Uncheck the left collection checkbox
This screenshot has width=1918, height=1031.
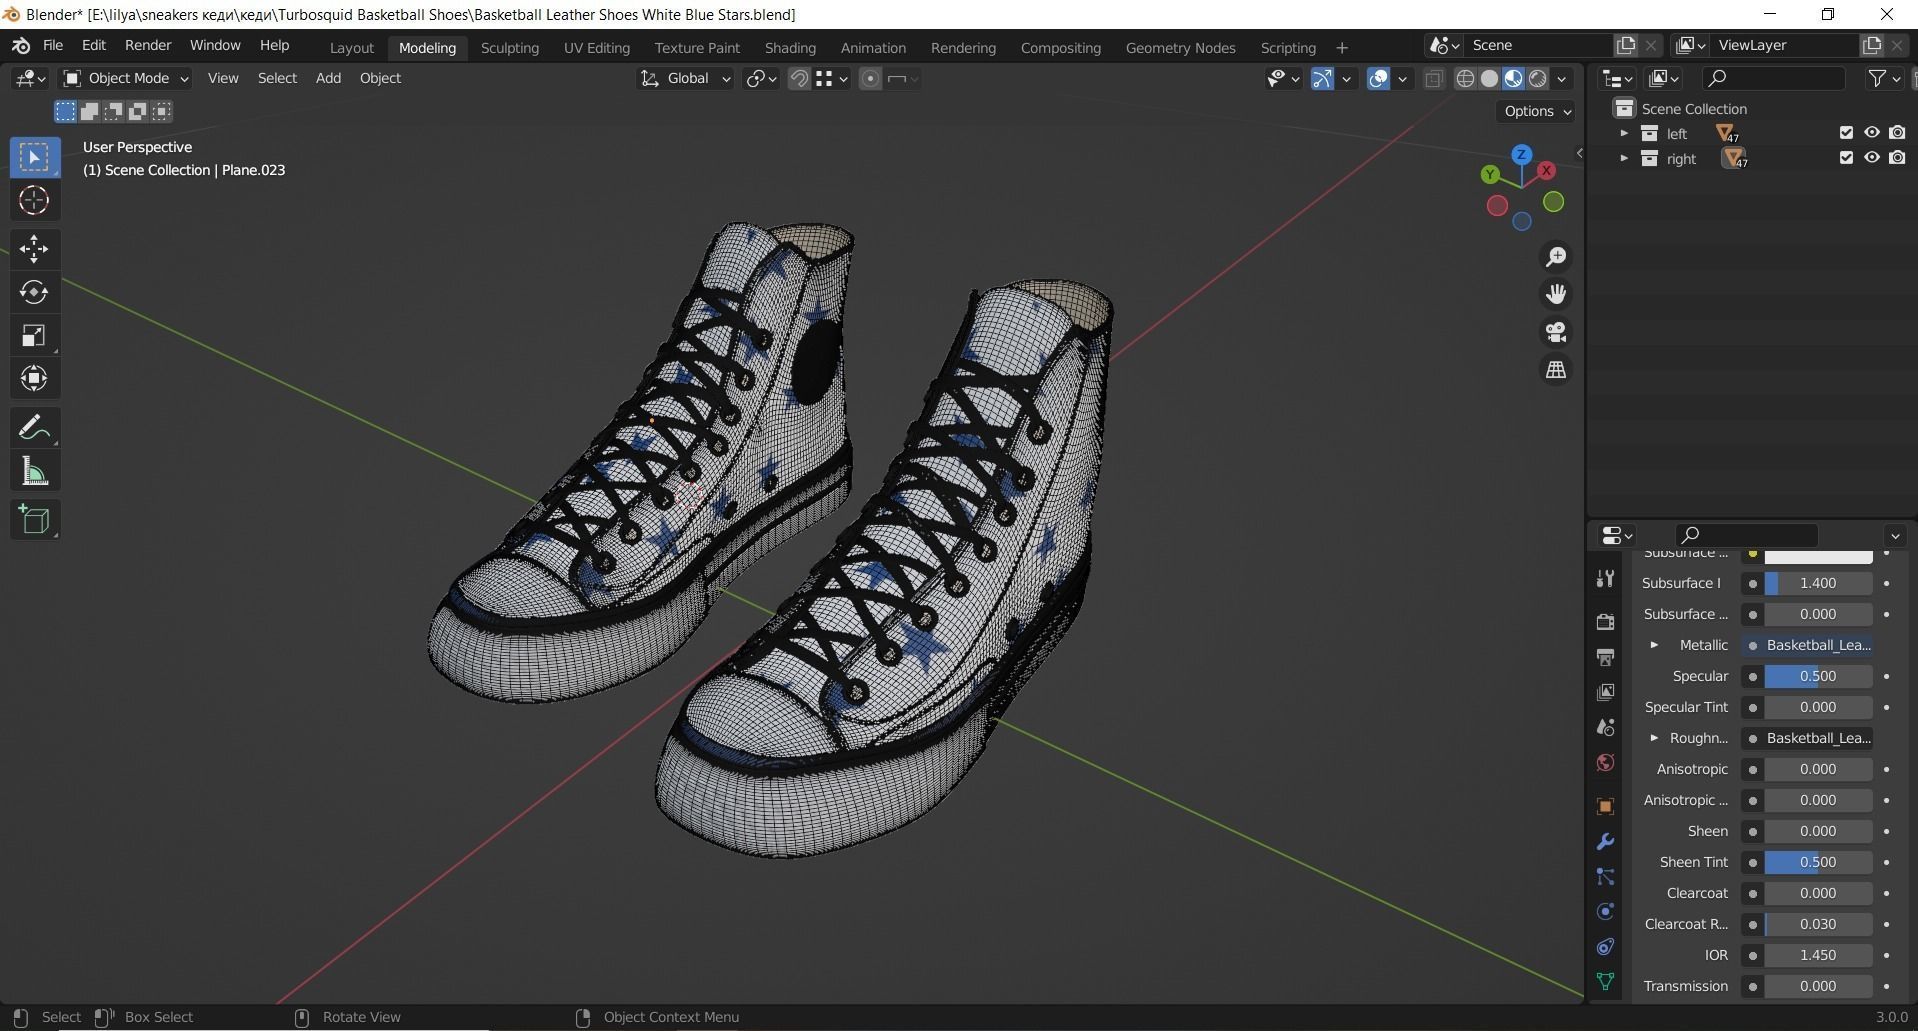pyautogui.click(x=1846, y=133)
